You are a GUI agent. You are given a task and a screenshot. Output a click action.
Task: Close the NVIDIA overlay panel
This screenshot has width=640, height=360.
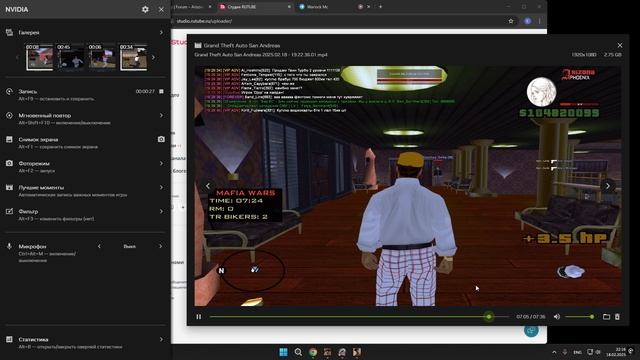[161, 9]
